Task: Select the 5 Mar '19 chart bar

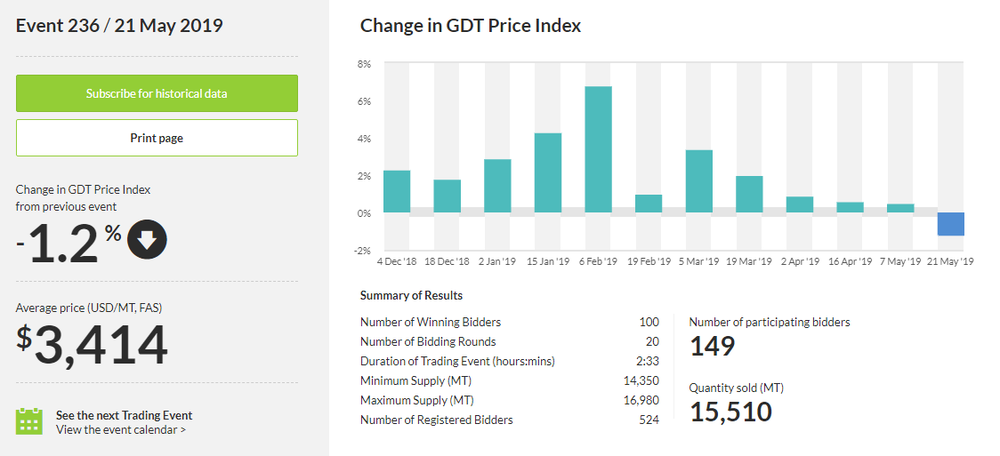Action: [699, 181]
